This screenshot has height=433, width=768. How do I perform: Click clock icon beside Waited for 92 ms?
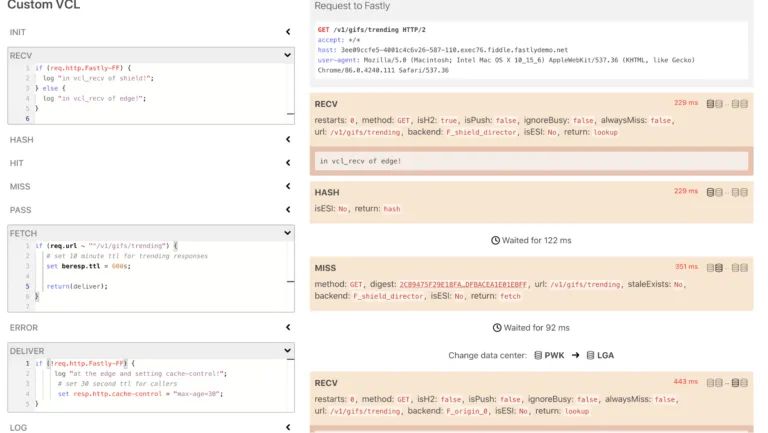495,327
